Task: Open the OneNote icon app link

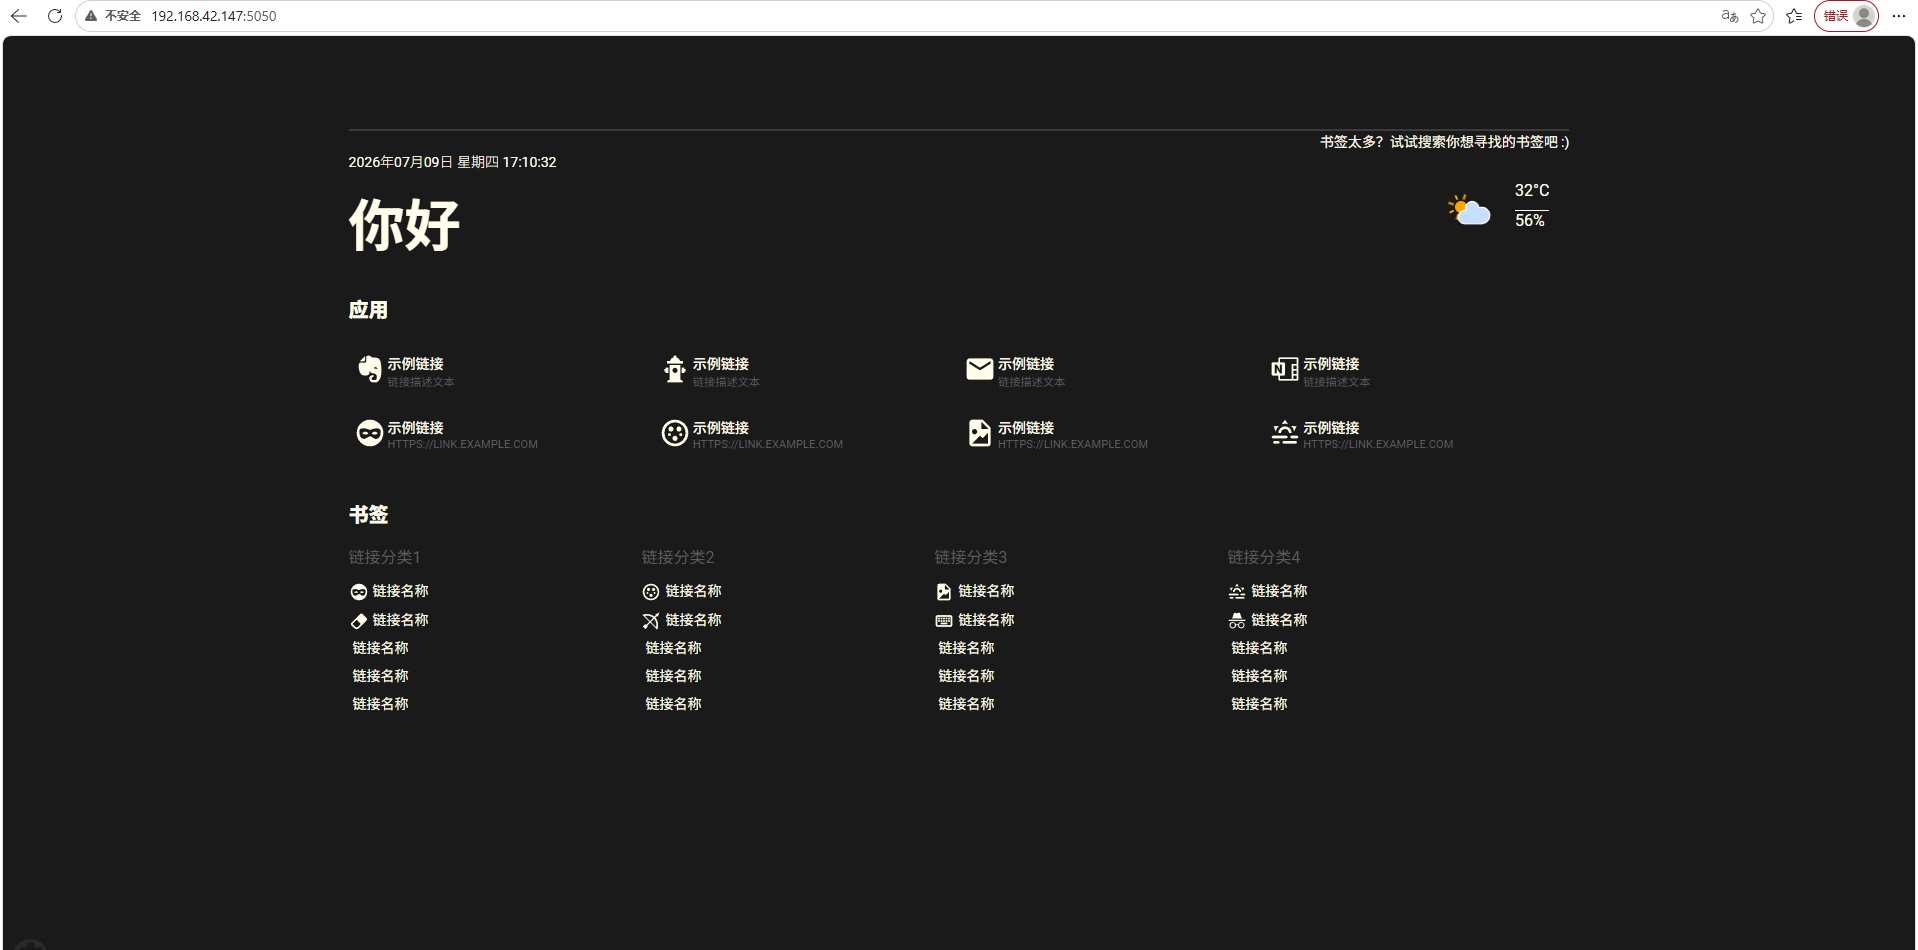Action: (1320, 371)
